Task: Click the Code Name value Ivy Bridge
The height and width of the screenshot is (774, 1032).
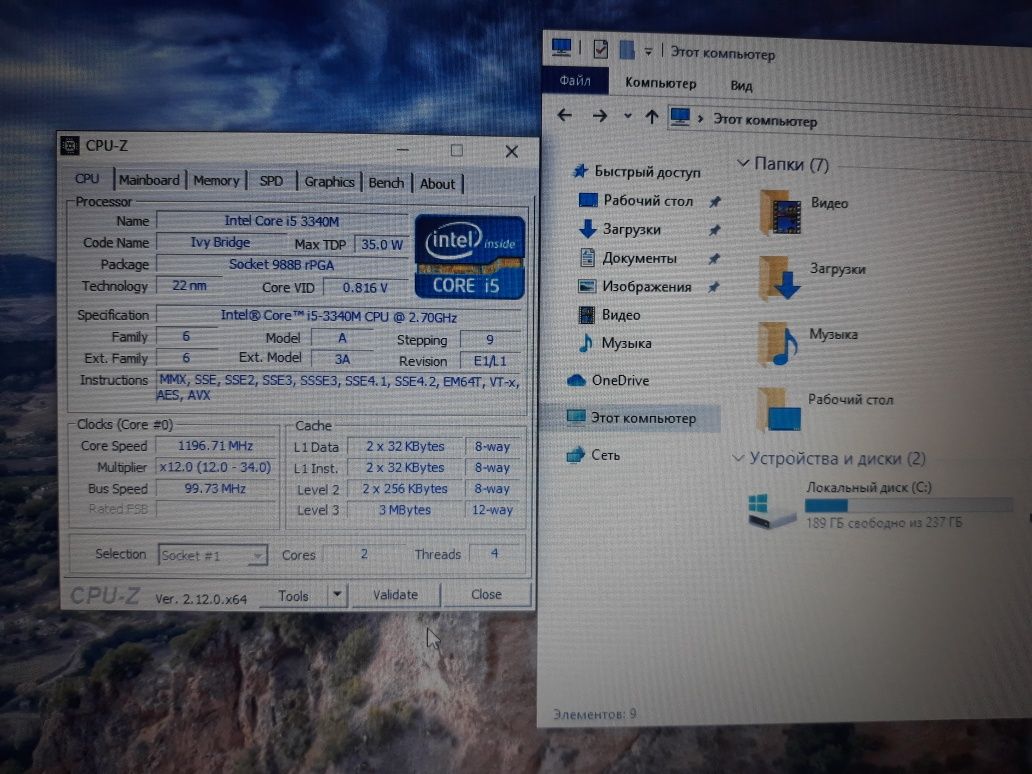Action: point(220,242)
